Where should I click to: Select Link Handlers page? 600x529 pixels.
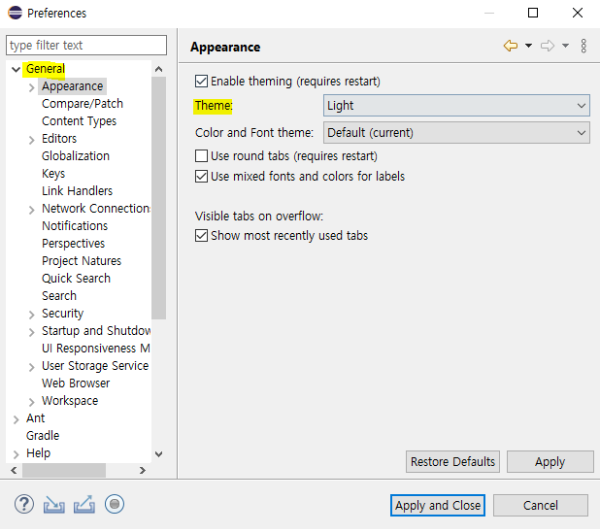click(77, 191)
